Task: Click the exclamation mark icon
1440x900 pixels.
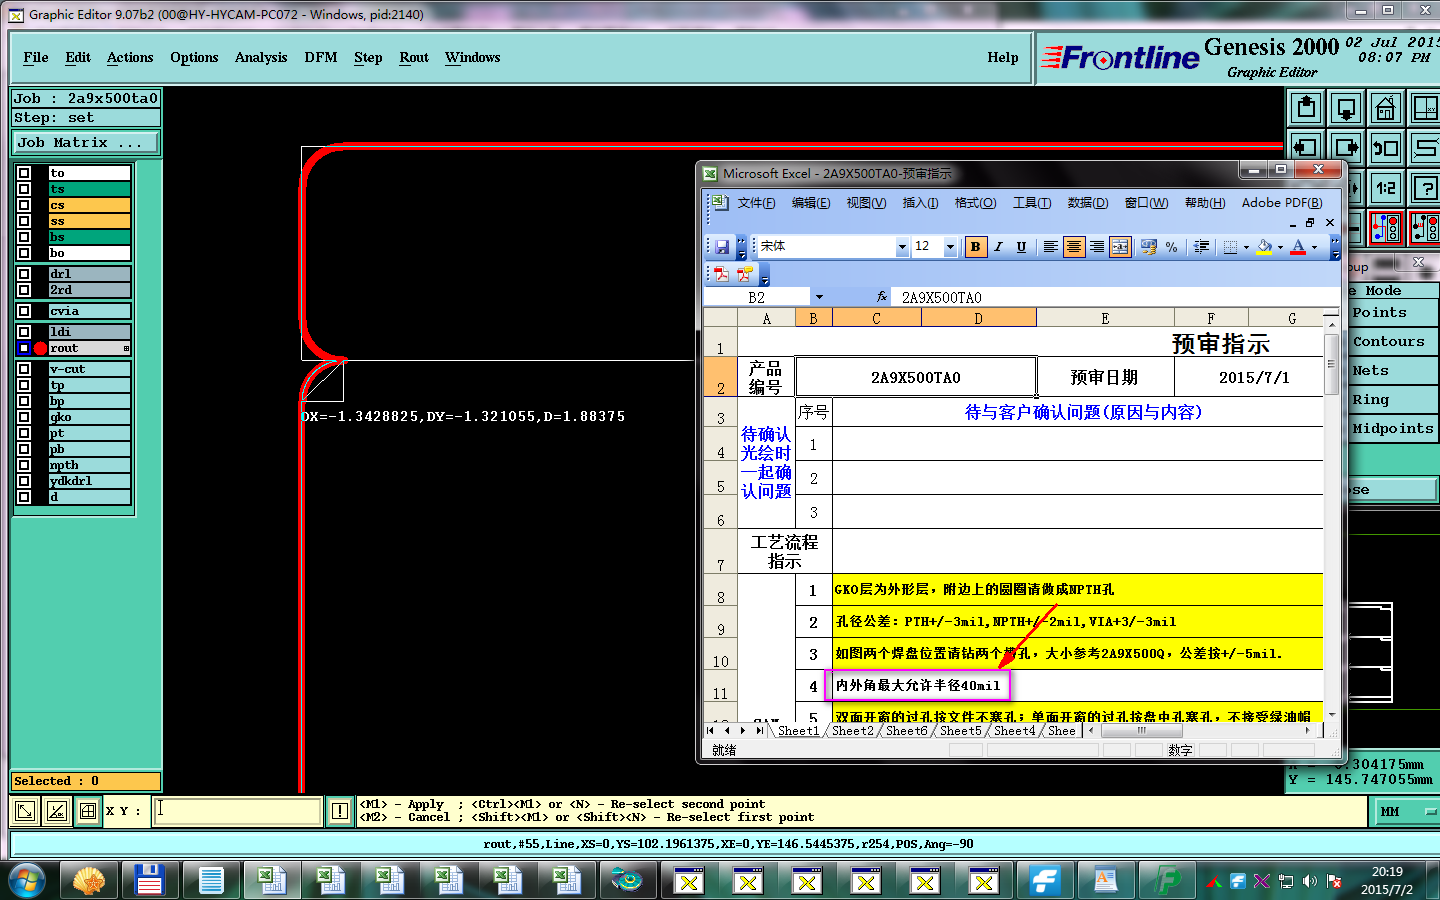Action: 340,811
